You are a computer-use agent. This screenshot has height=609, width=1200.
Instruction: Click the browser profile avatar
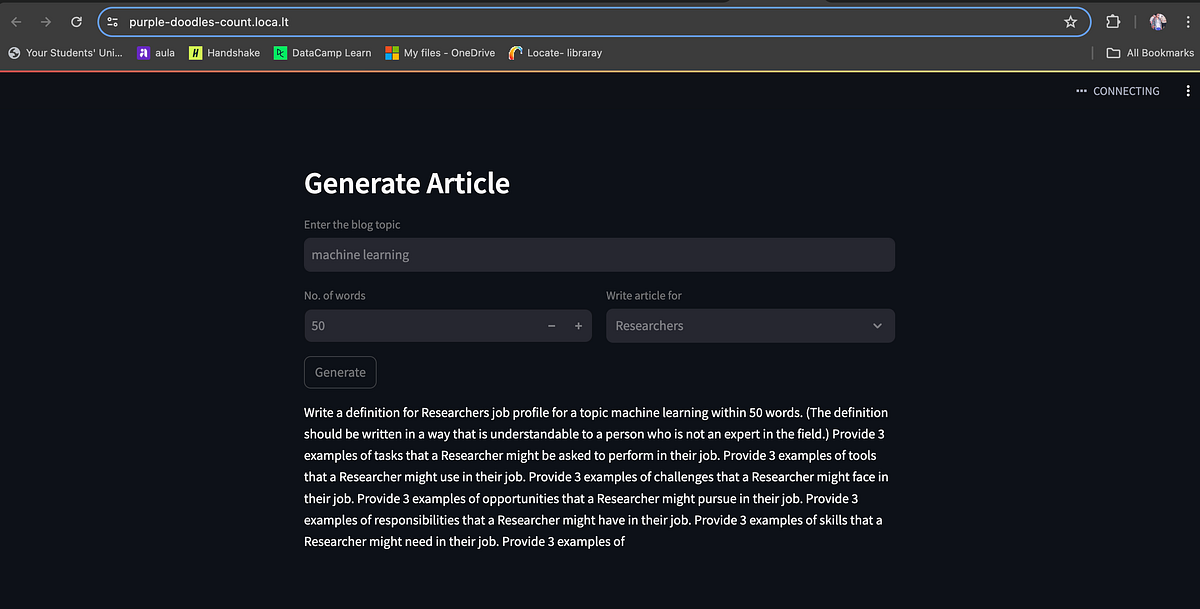pos(1157,21)
